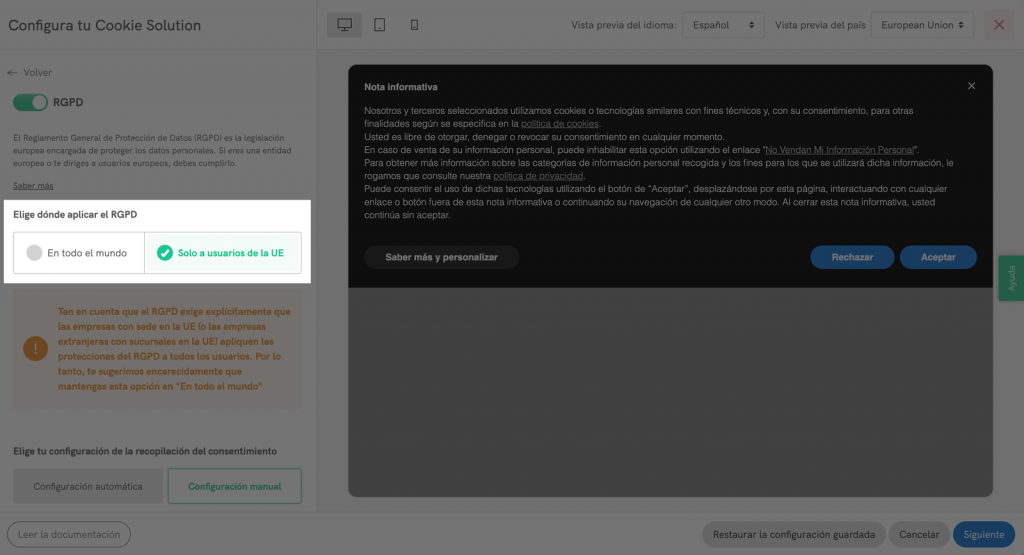The height and width of the screenshot is (555, 1024).
Task: Select 'En todo el mundo' option
Action: (x=78, y=253)
